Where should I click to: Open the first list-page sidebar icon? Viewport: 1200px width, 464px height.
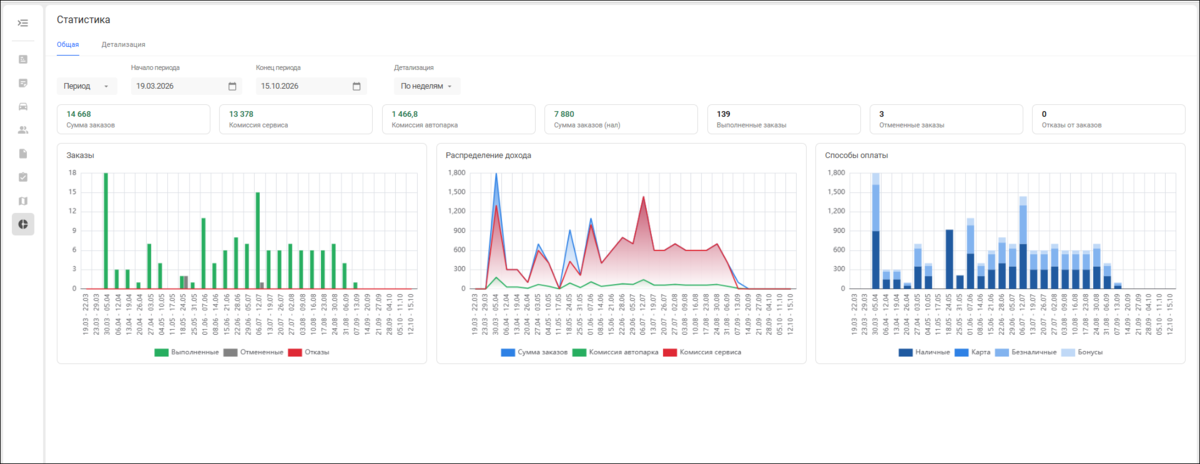pos(23,60)
